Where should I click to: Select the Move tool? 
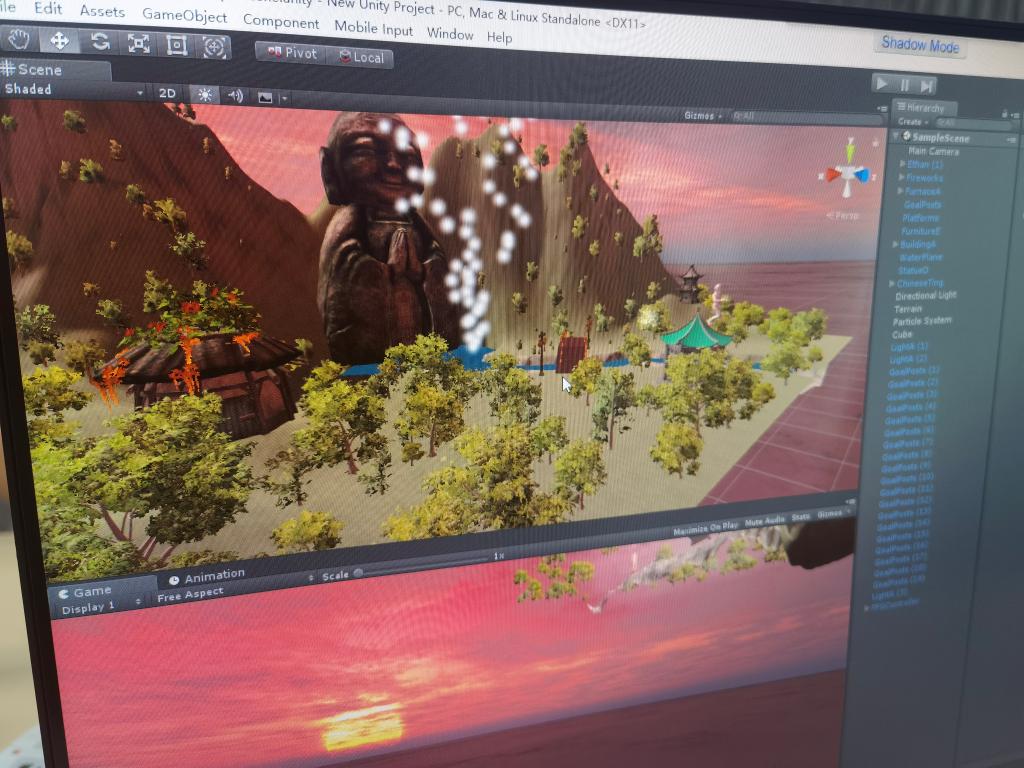pos(59,41)
